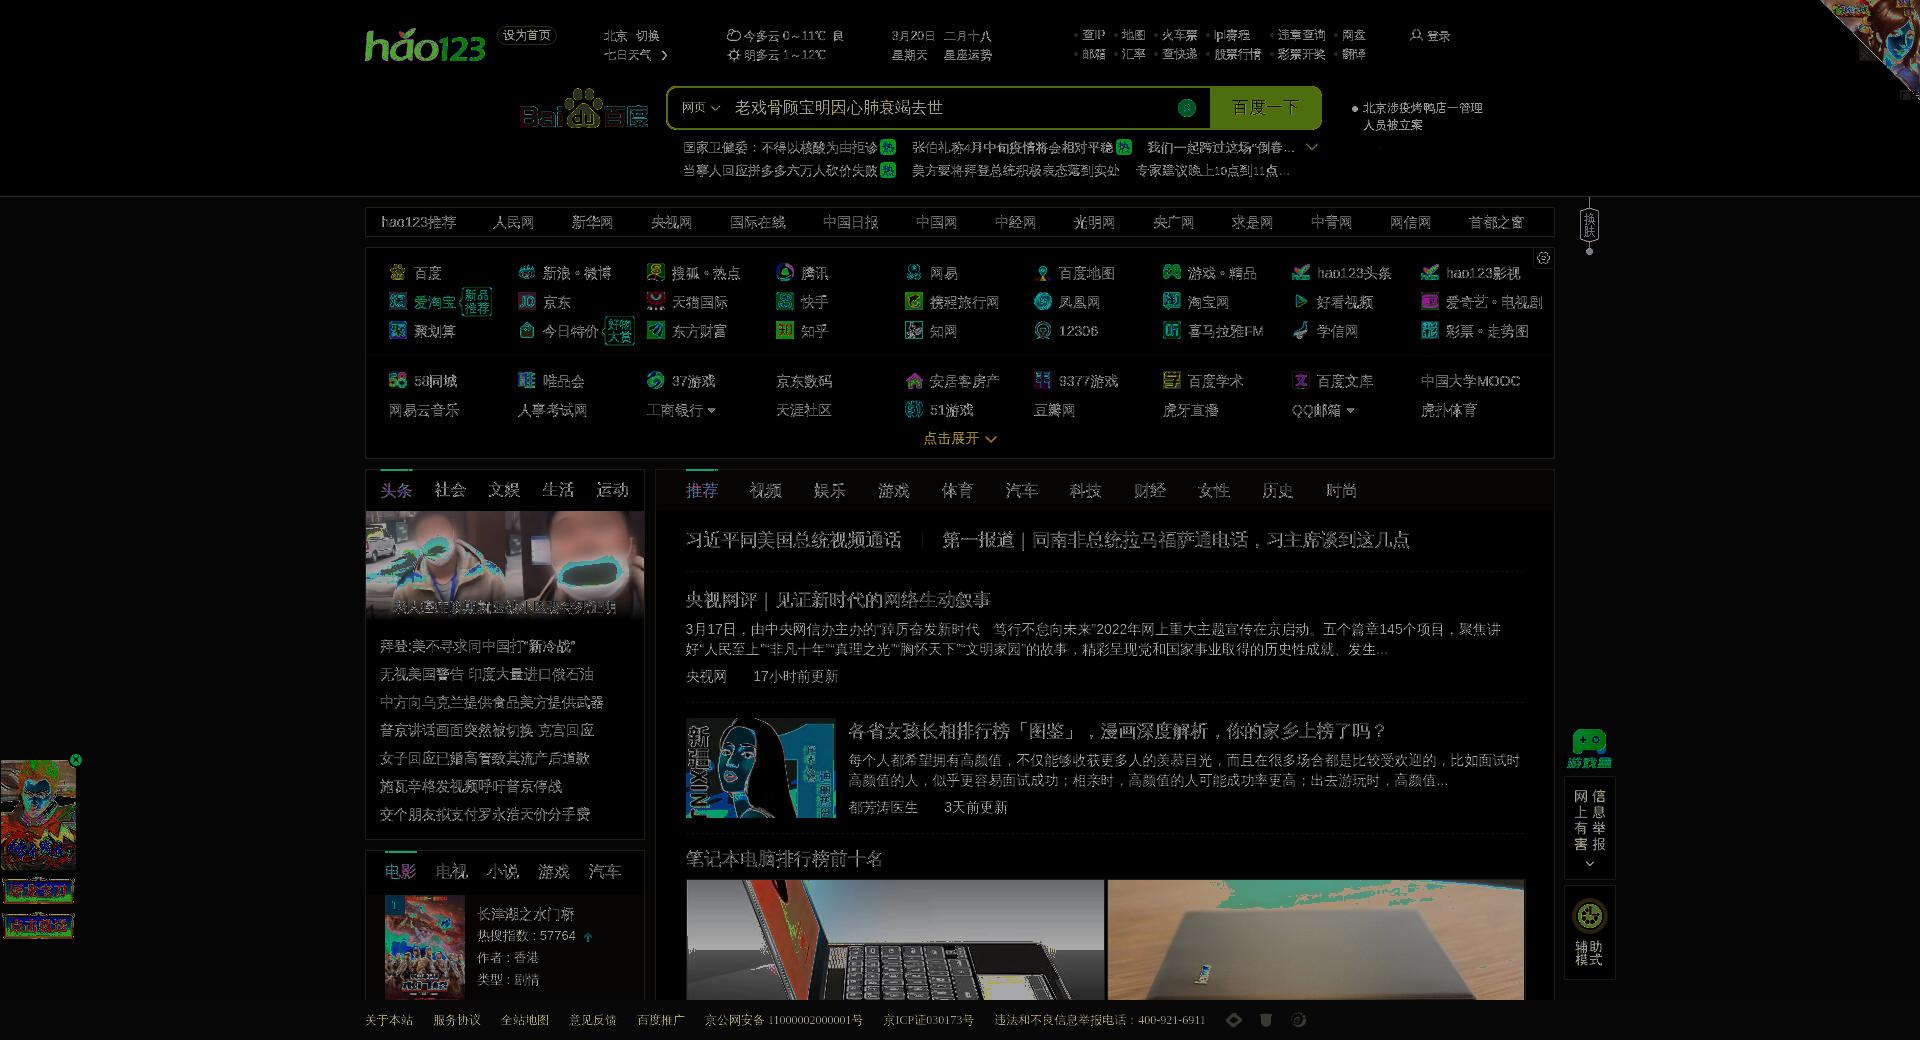This screenshot has width=1920, height=1040.
Task: Toggle 辅助模式 accessibility mode
Action: pyautogui.click(x=1589, y=932)
